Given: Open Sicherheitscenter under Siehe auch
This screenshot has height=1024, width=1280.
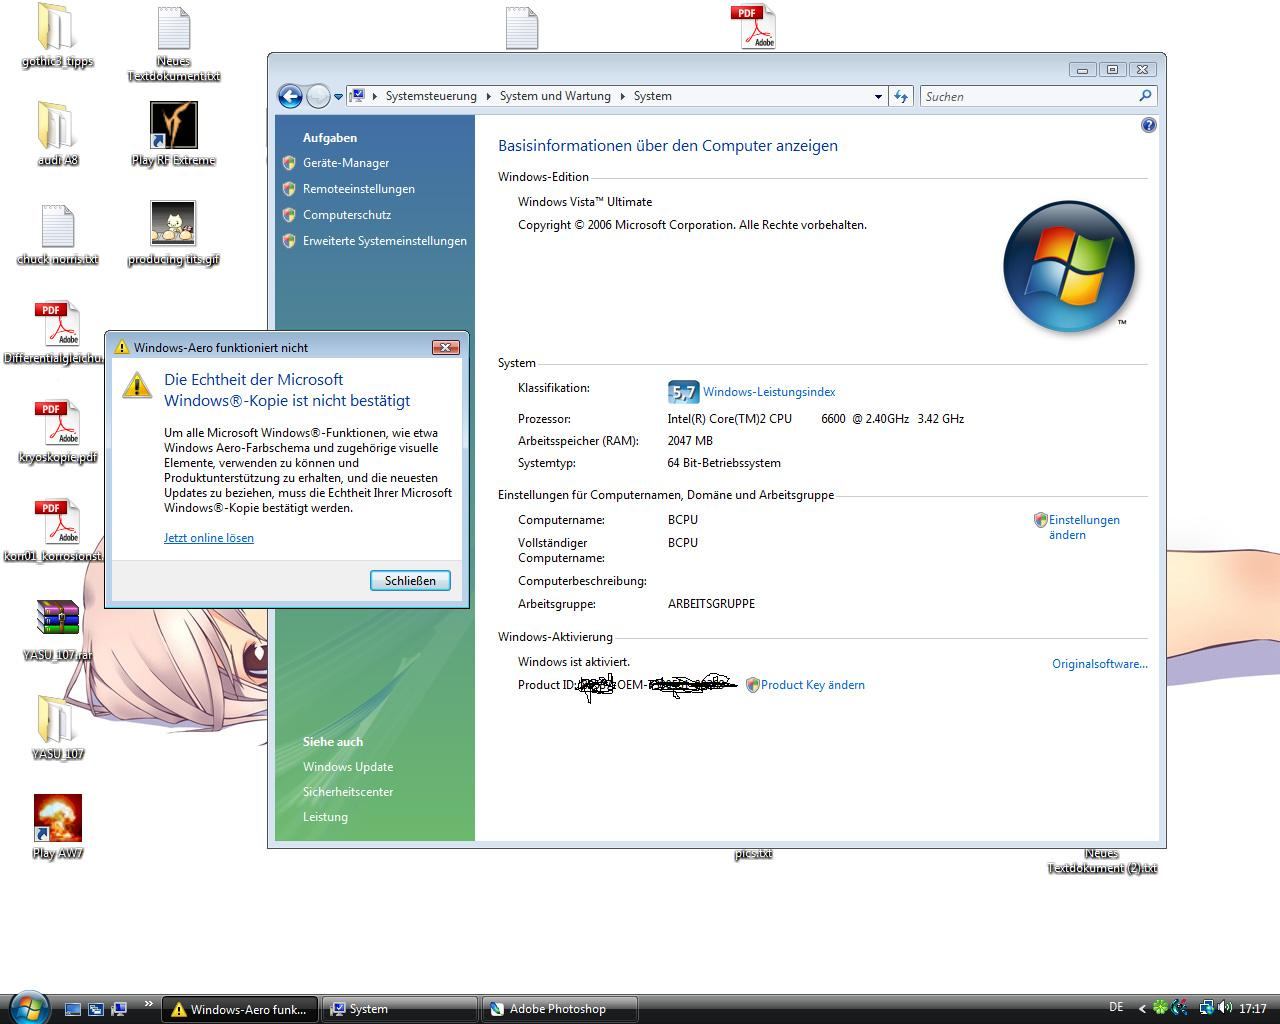Looking at the screenshot, I should (348, 792).
